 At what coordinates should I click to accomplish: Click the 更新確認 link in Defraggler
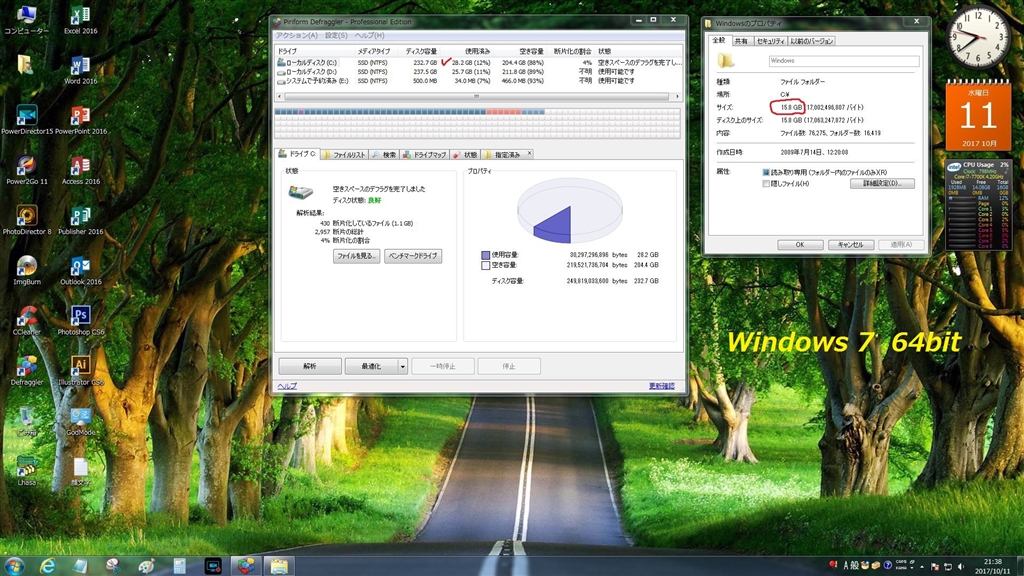pos(662,386)
